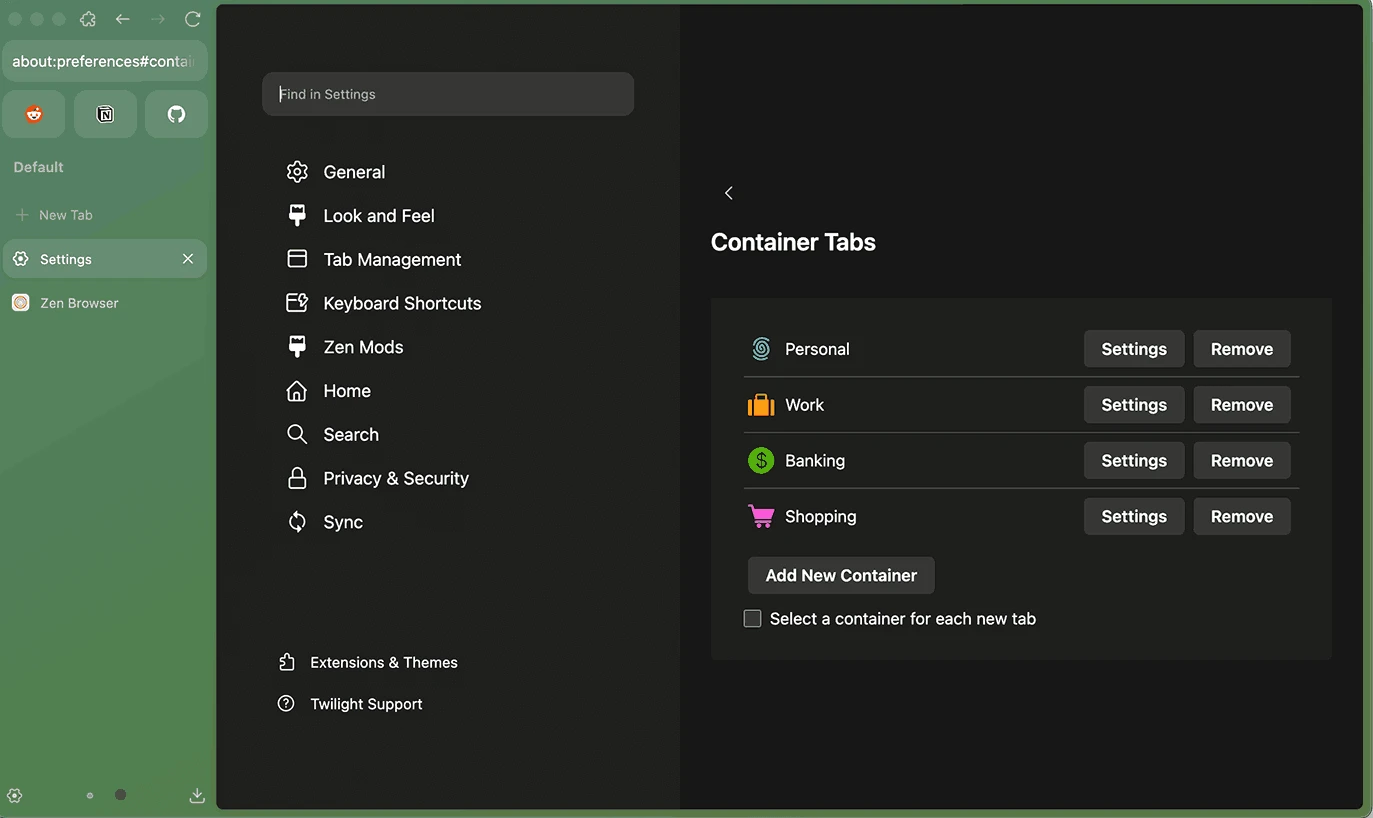Go back using the toolbar back arrow

(123, 19)
